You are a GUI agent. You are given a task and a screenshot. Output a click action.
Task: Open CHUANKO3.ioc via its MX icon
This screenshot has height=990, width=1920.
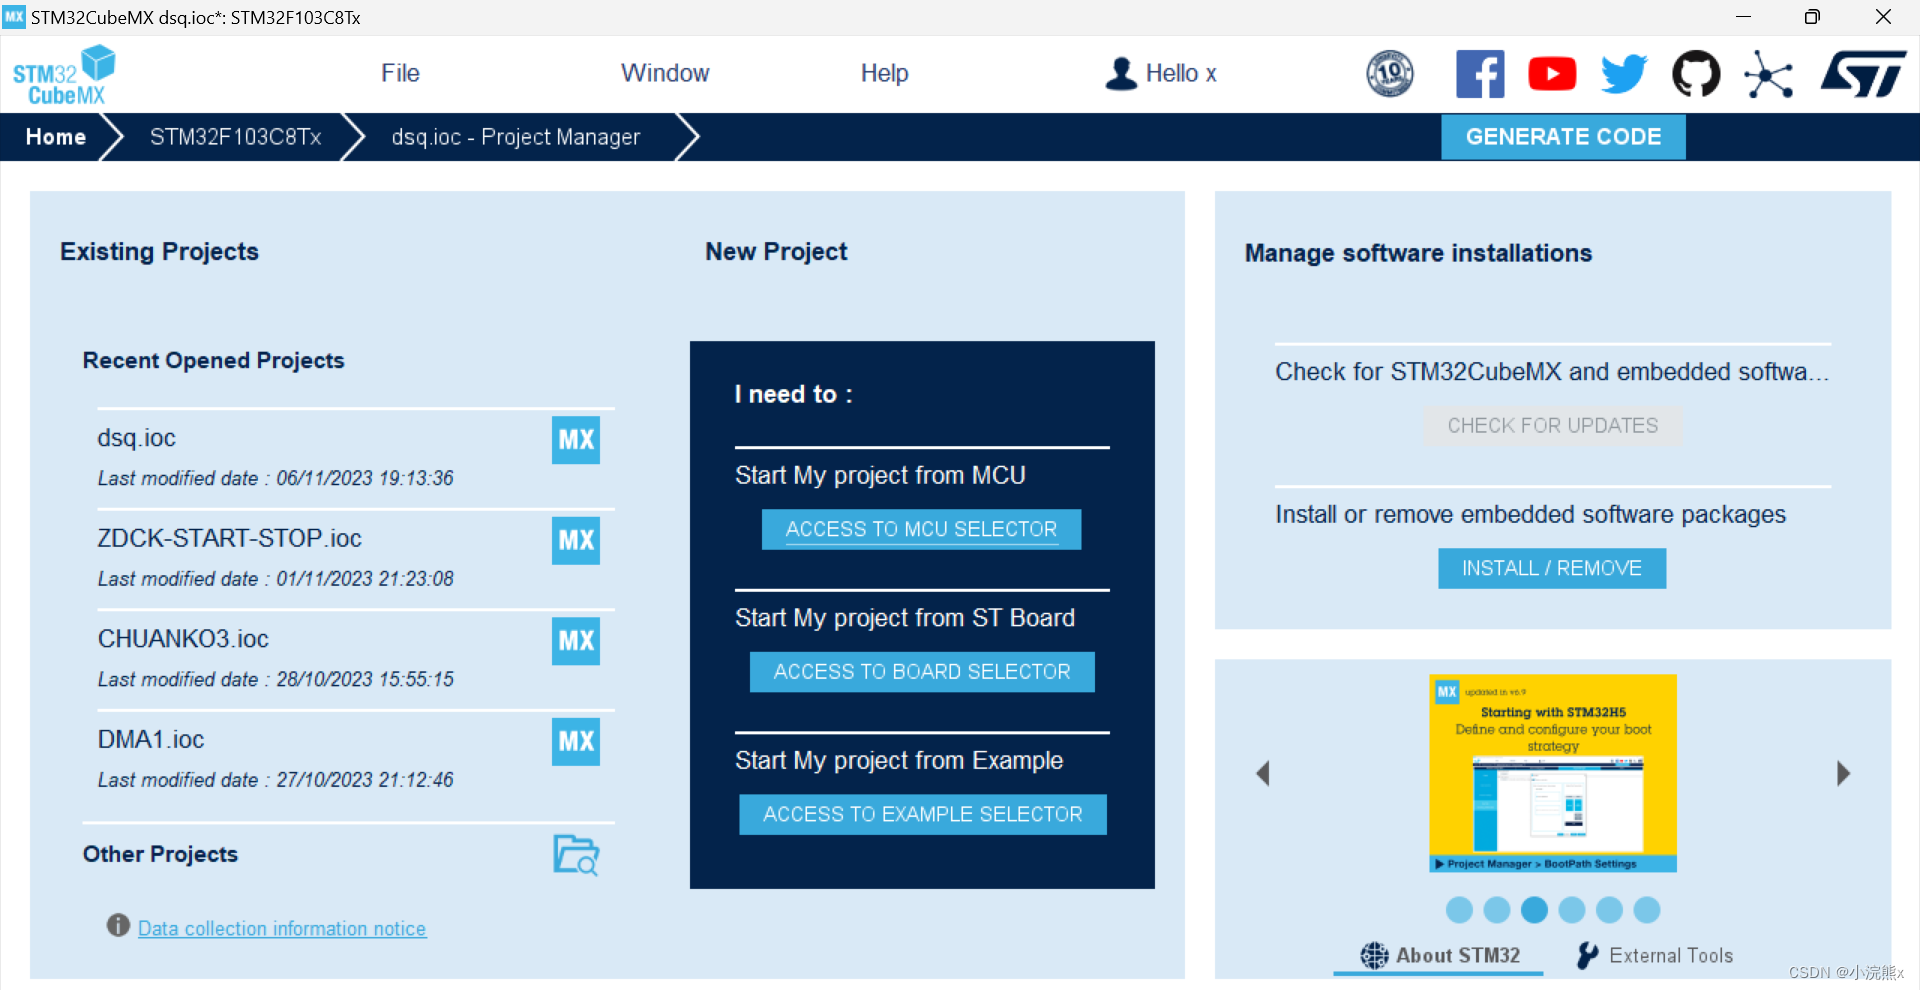pyautogui.click(x=576, y=641)
